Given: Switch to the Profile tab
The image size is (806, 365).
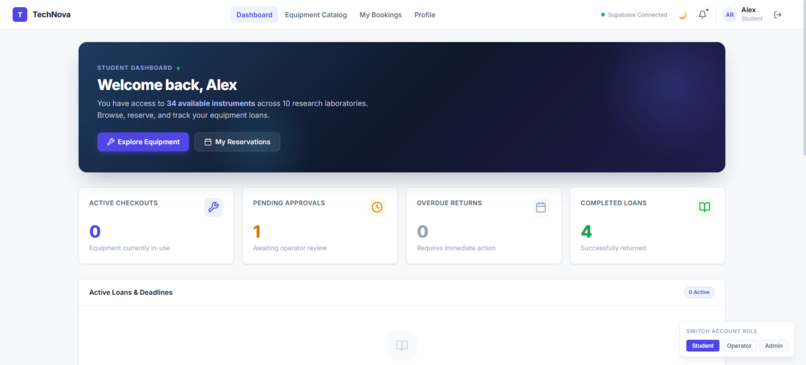Looking at the screenshot, I should [x=425, y=15].
